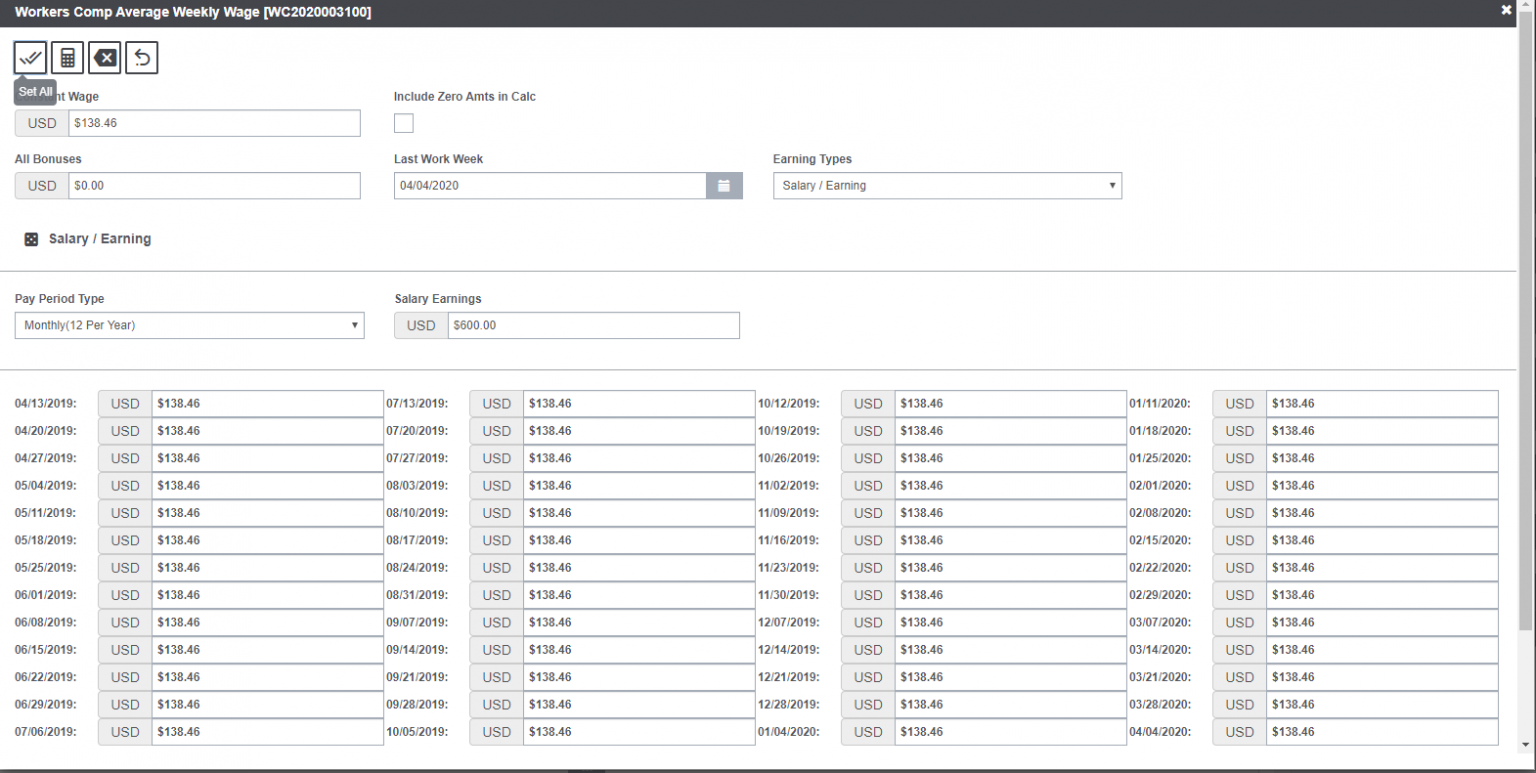Click the 10/12/2019 wage amount field
This screenshot has height=773, width=1536.
click(1010, 403)
